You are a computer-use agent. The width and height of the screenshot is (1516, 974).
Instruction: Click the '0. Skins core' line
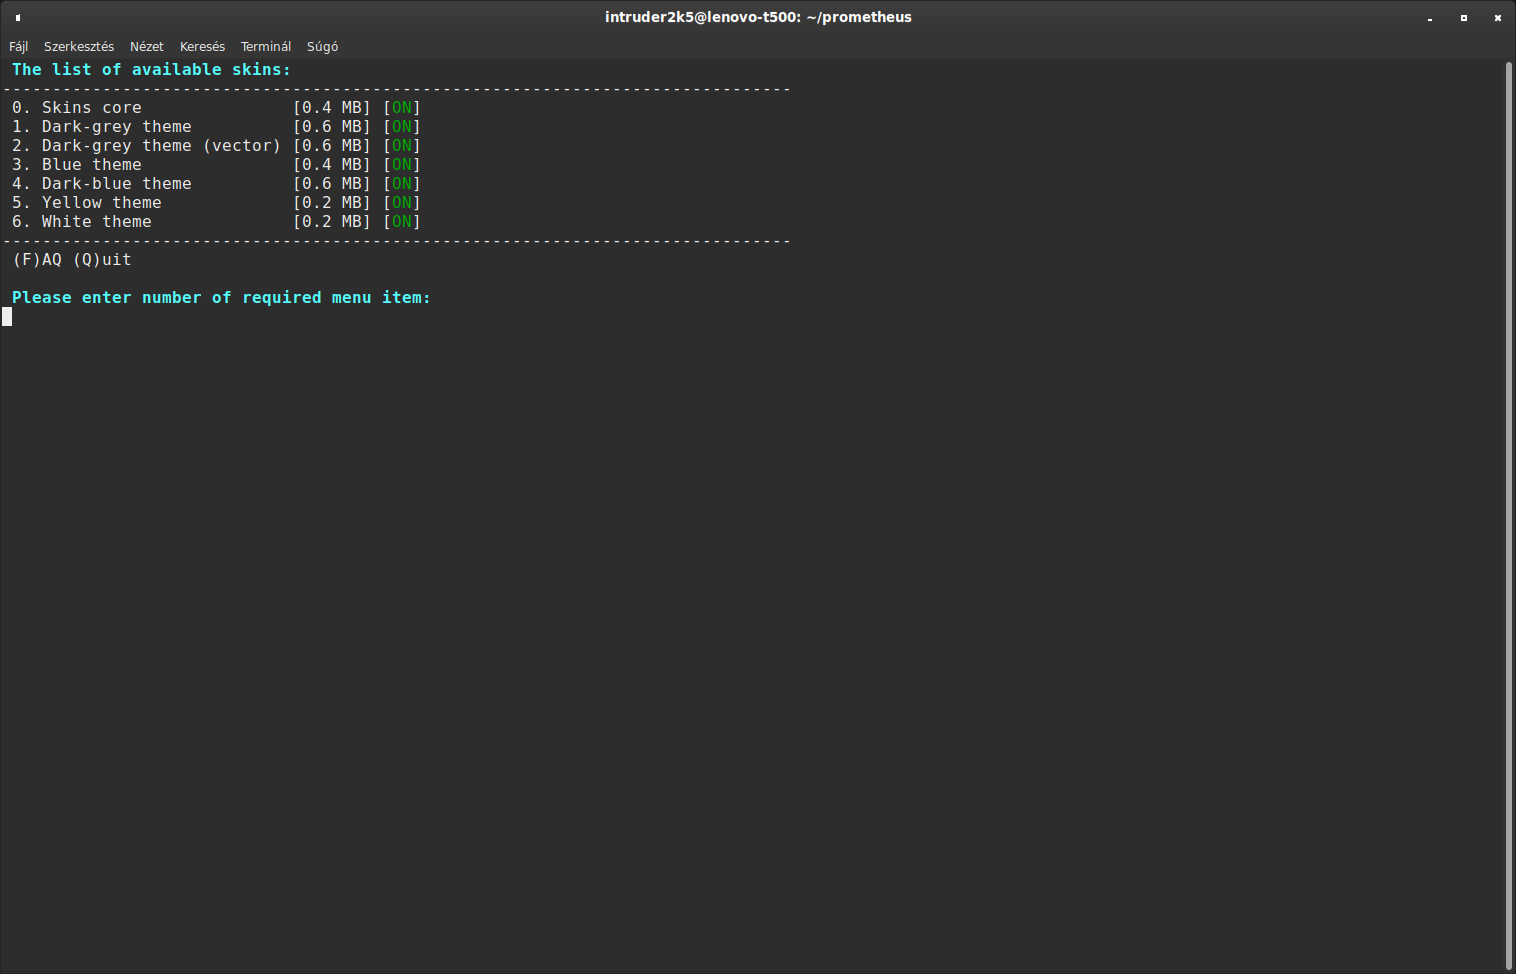pos(216,108)
